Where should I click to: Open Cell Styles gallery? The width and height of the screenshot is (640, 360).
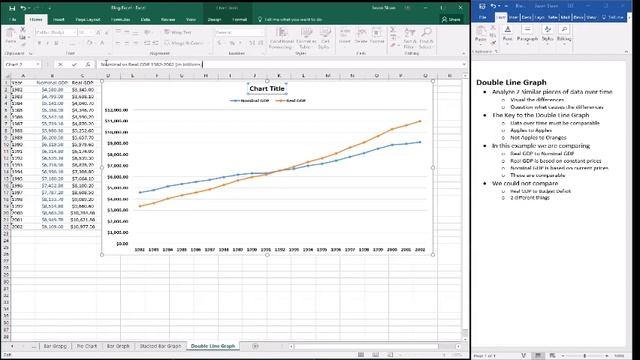(x=325, y=38)
